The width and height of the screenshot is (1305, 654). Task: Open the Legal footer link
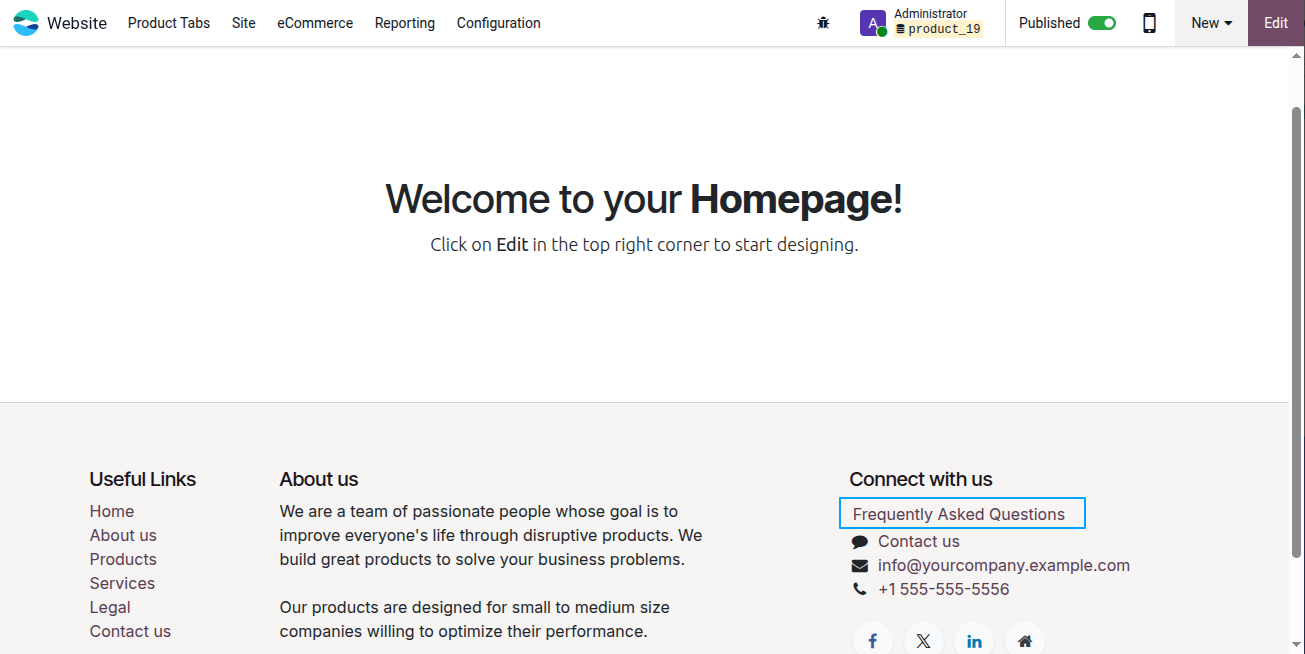[x=110, y=607]
